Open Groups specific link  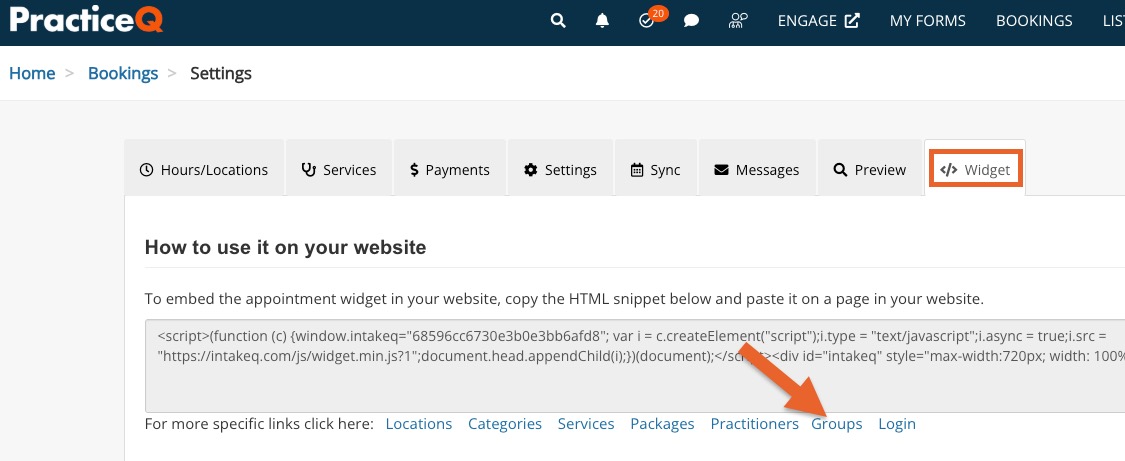(837, 424)
